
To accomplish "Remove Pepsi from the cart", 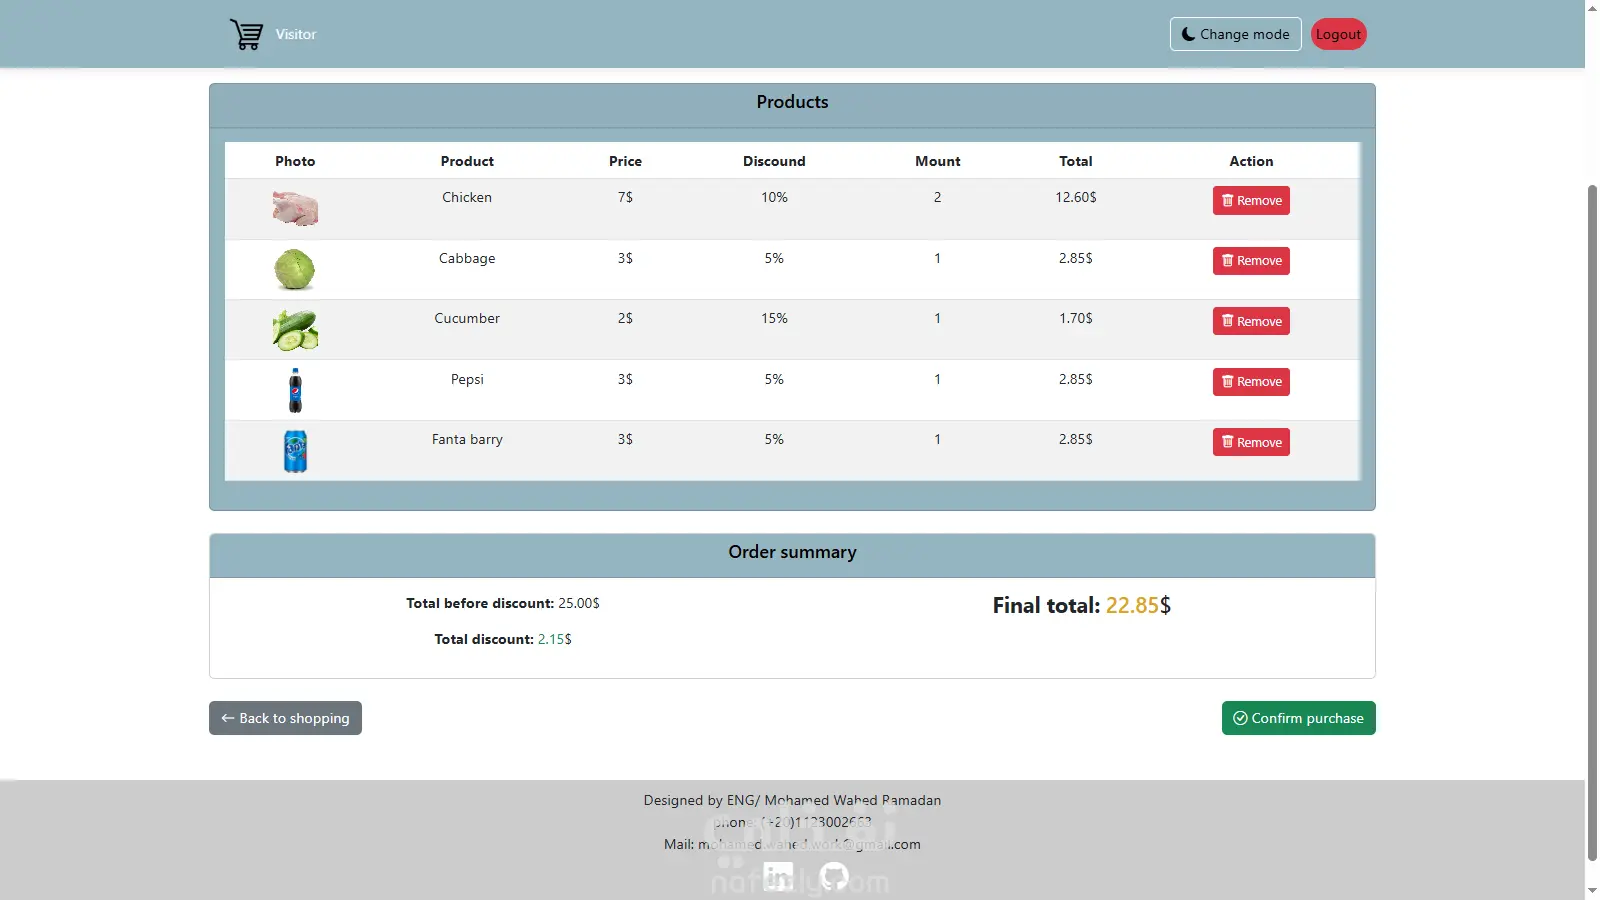I will pyautogui.click(x=1251, y=382).
